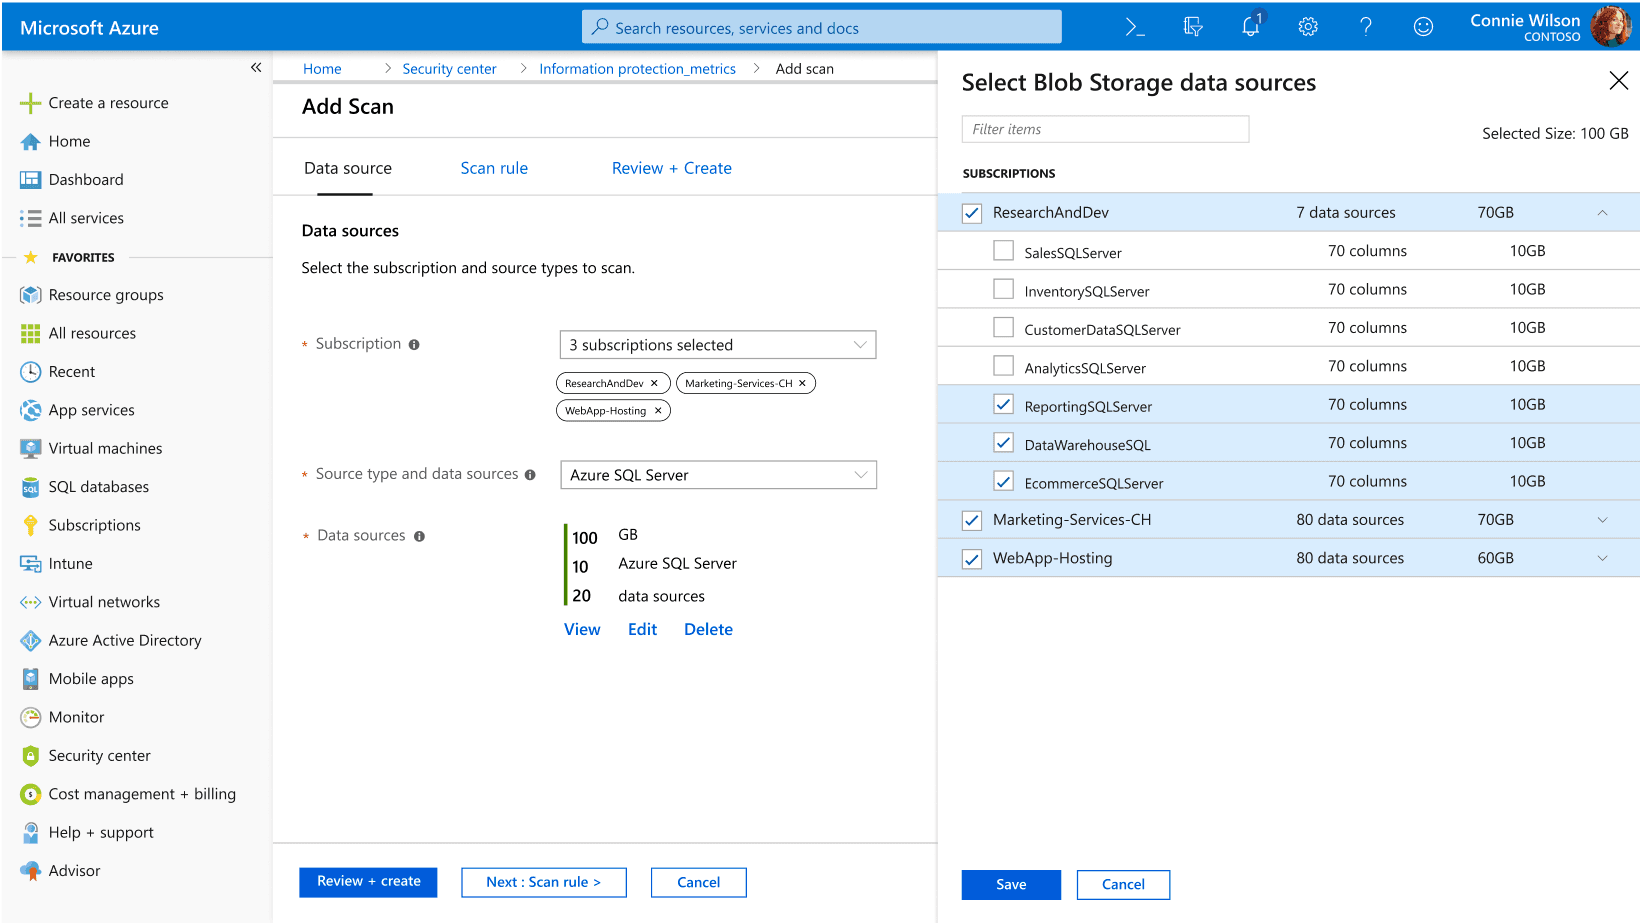The image size is (1640, 923).
Task: Expand the Marketing-Services-CH row chevron
Action: point(1602,520)
